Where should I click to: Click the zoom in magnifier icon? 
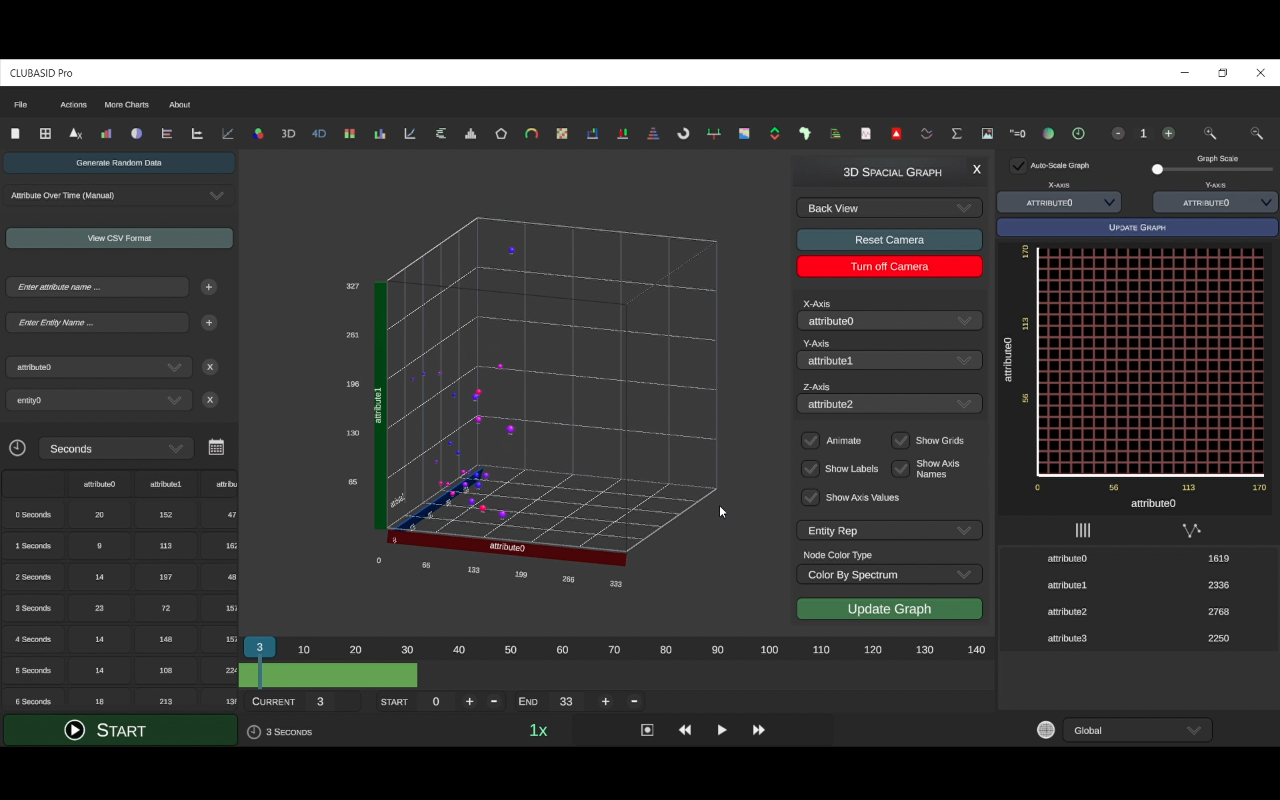pos(1210,134)
